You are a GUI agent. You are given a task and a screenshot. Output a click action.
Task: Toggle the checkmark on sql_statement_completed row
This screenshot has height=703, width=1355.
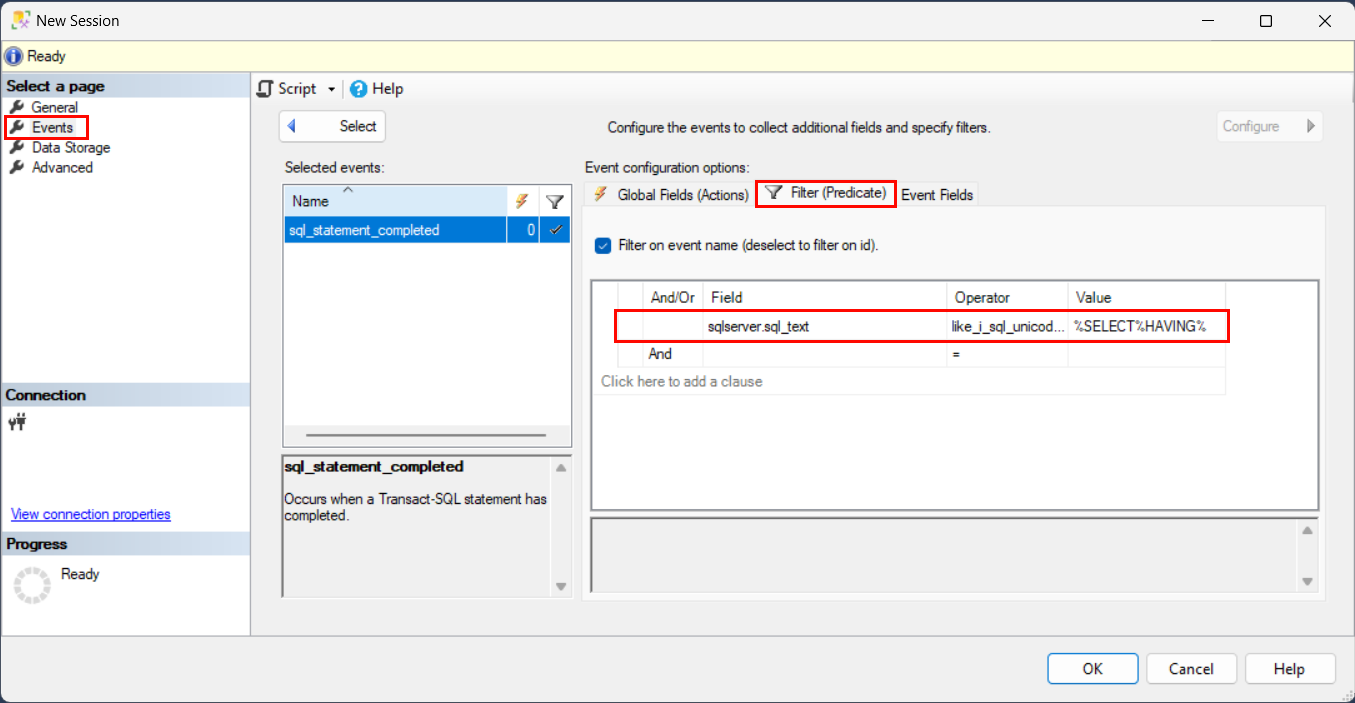pyautogui.click(x=555, y=229)
